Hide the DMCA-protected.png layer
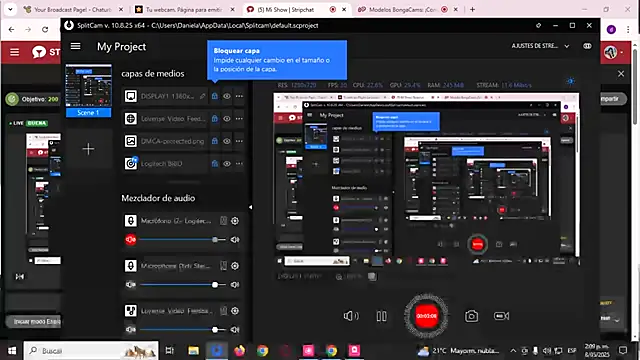Image resolution: width=640 pixels, height=360 pixels. [227, 141]
